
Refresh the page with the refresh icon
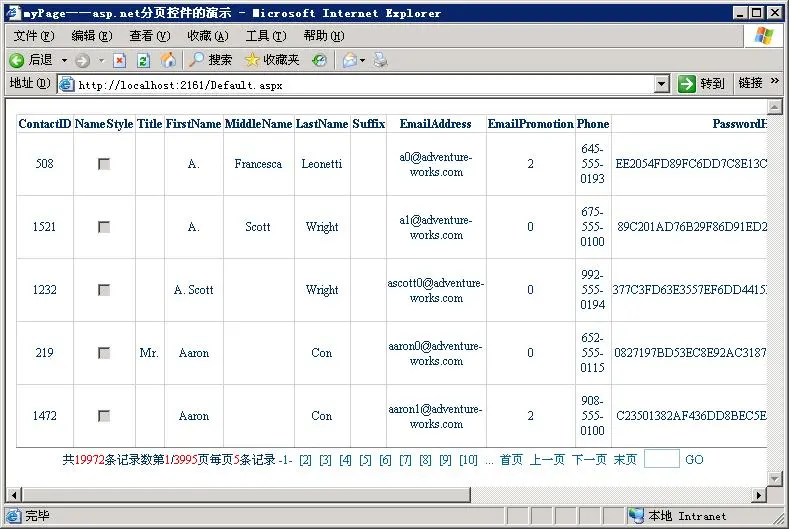pyautogui.click(x=143, y=61)
